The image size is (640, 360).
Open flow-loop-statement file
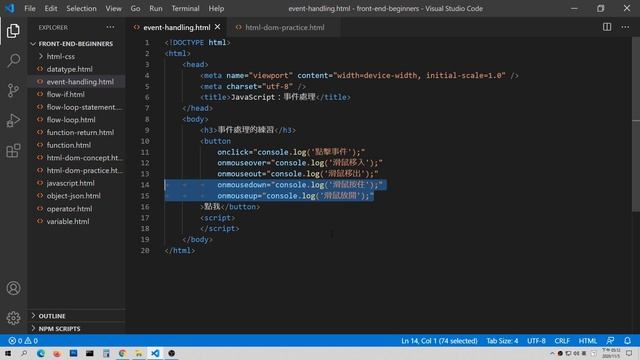[x=84, y=107]
